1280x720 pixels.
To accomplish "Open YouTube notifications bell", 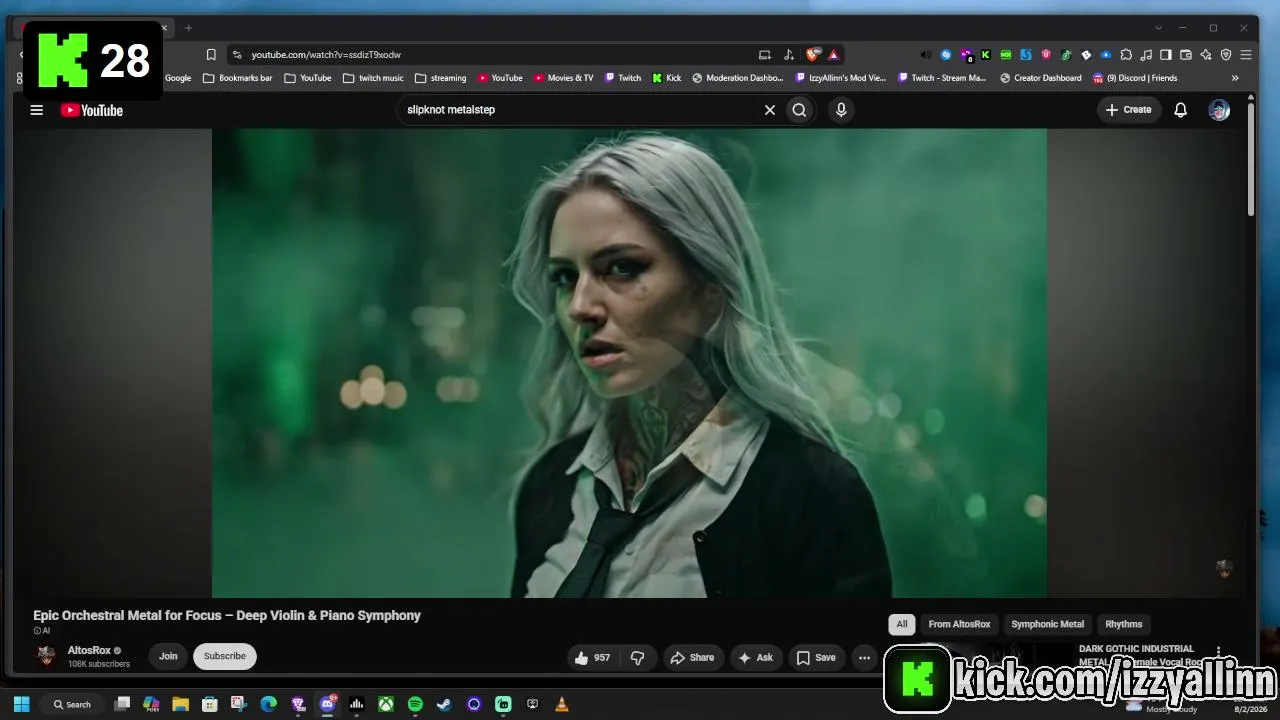I will [1180, 110].
